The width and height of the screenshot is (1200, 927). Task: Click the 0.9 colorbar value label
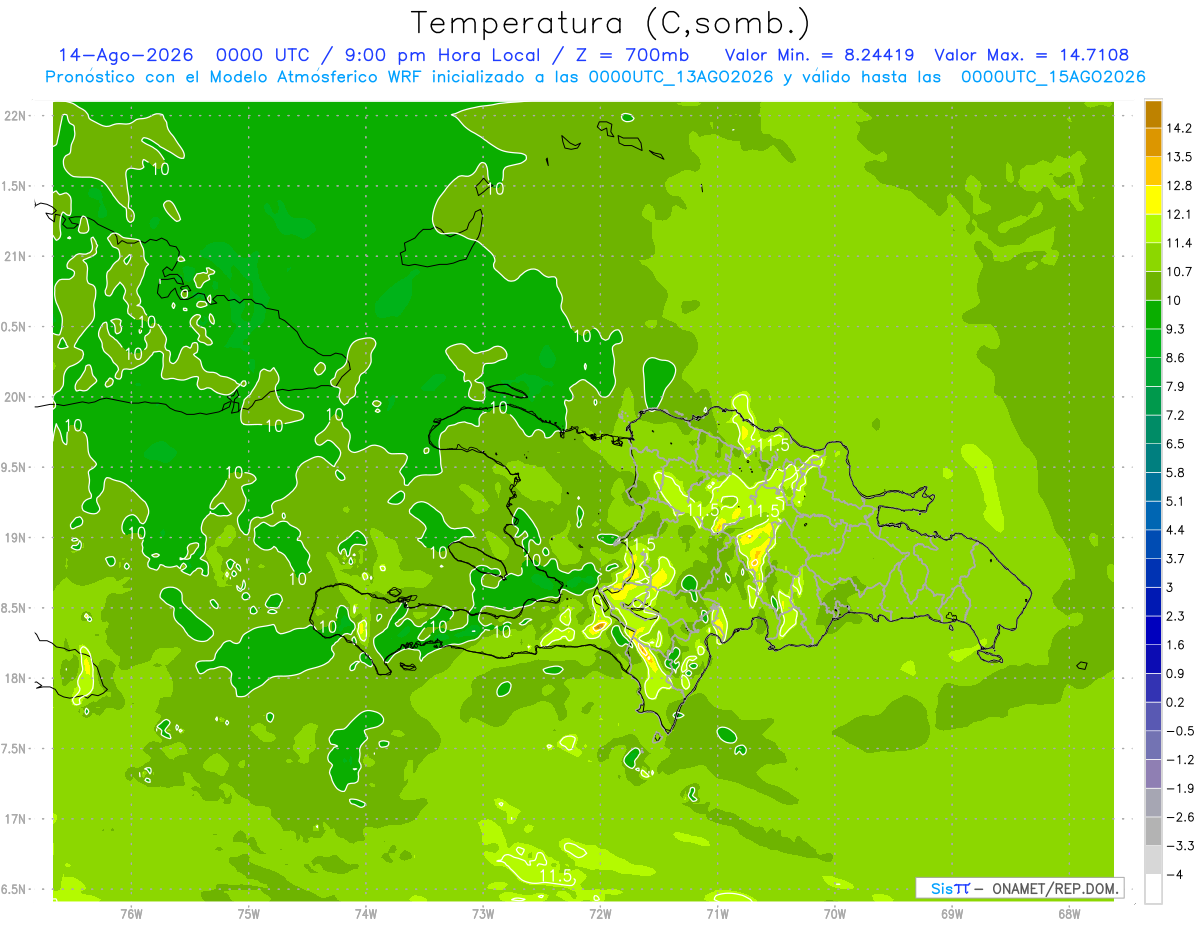1177,674
